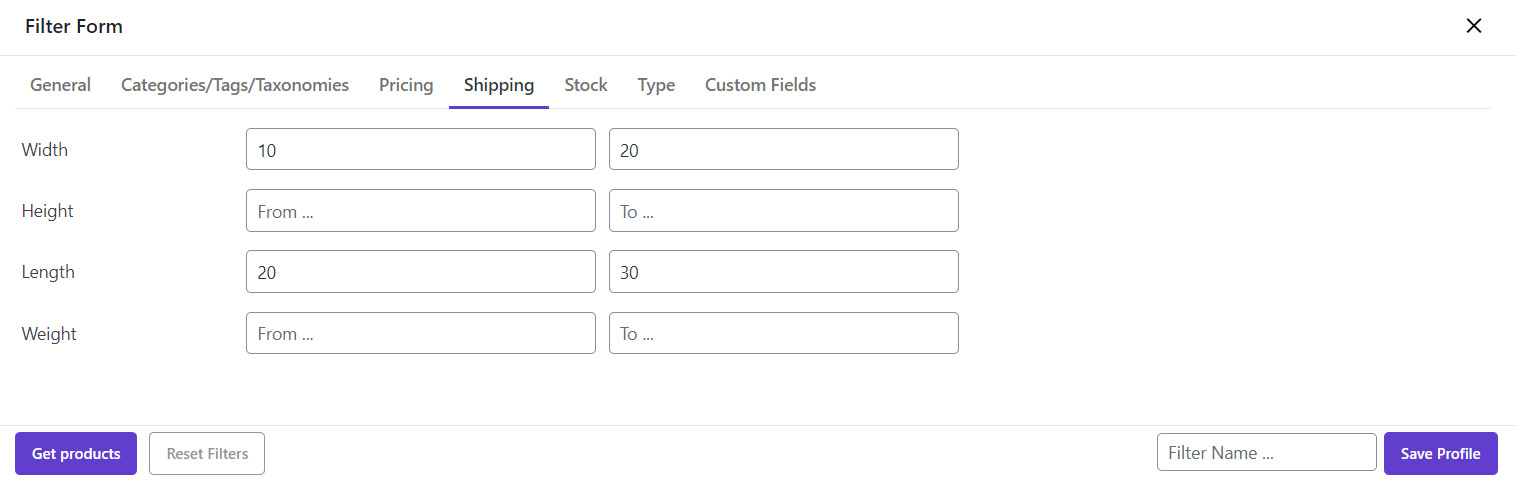
Task: Click the Width to field containing 20
Action: click(x=783, y=150)
